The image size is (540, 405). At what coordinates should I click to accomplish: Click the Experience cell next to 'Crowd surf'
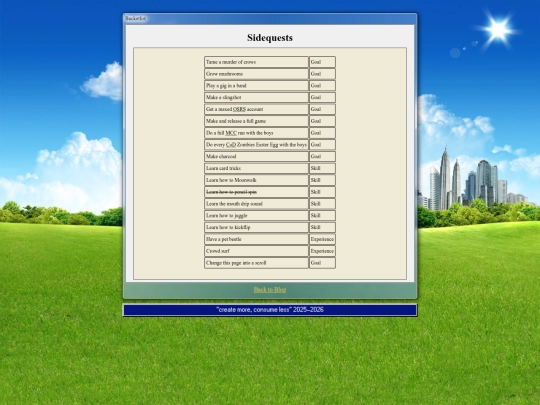pyautogui.click(x=322, y=251)
